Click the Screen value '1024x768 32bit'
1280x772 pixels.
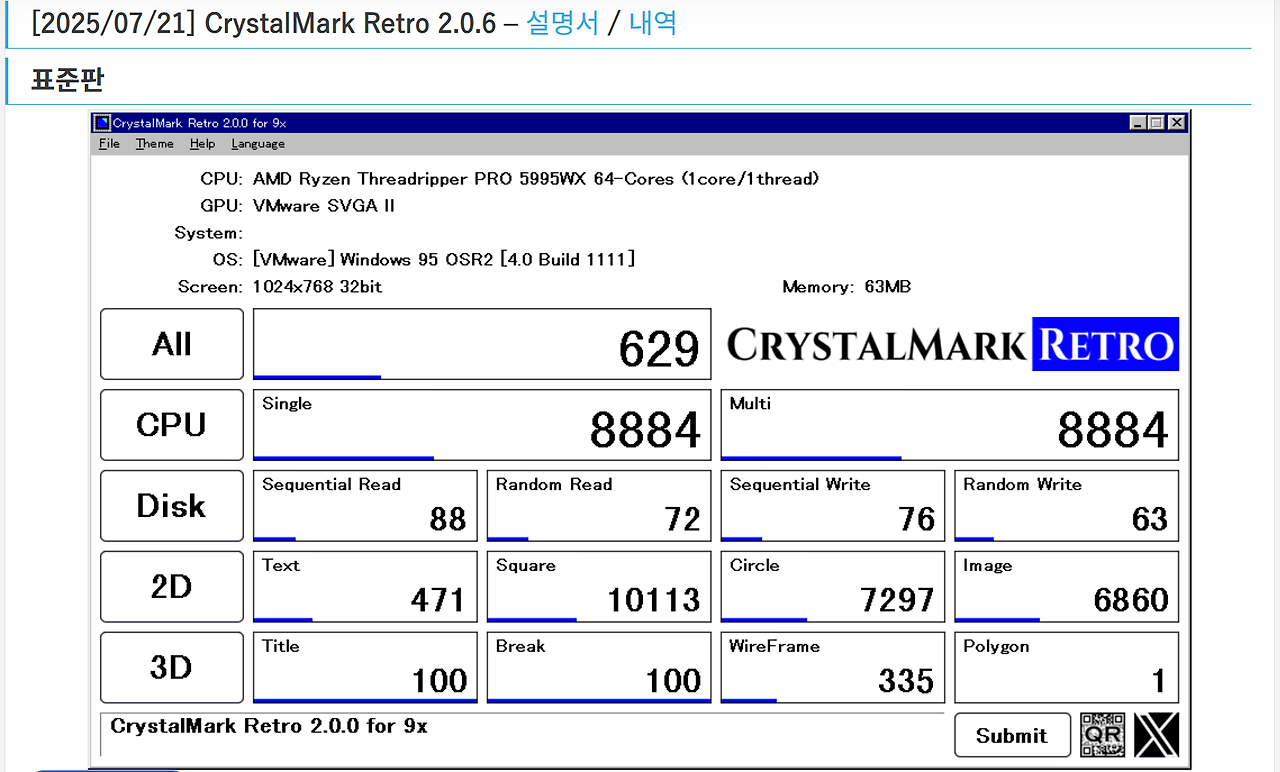pyautogui.click(x=318, y=287)
